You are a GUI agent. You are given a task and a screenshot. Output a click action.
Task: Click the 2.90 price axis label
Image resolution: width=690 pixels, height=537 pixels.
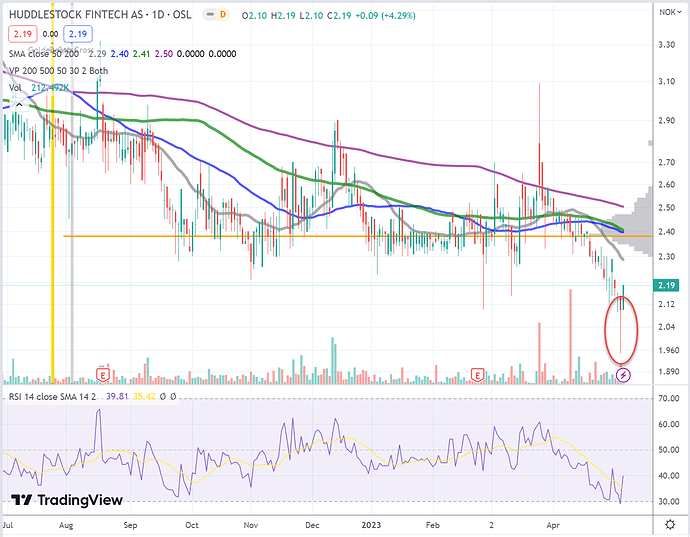click(667, 120)
